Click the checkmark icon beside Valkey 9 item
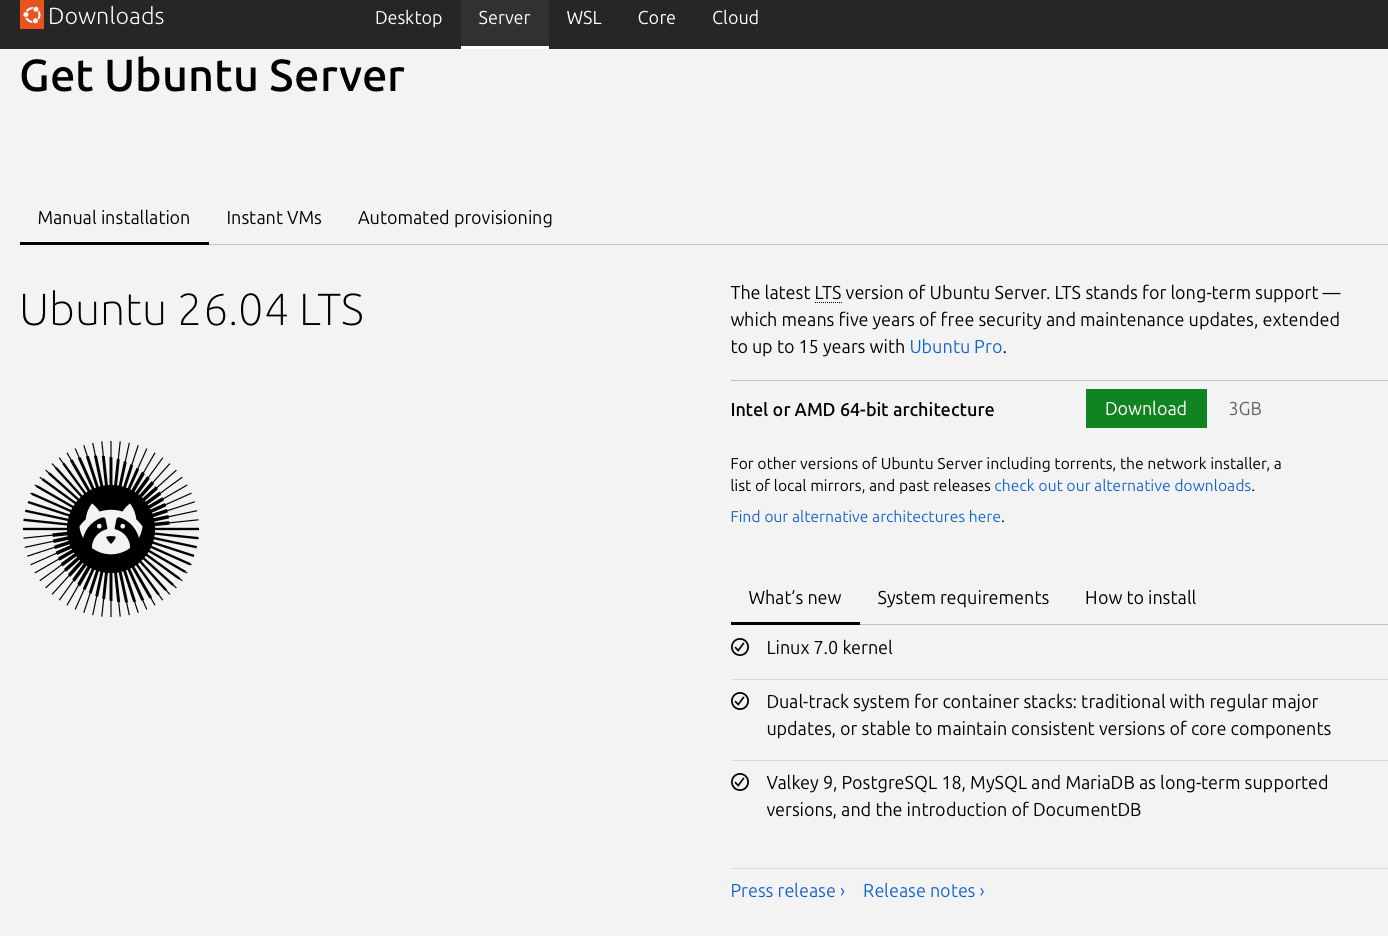 (740, 782)
